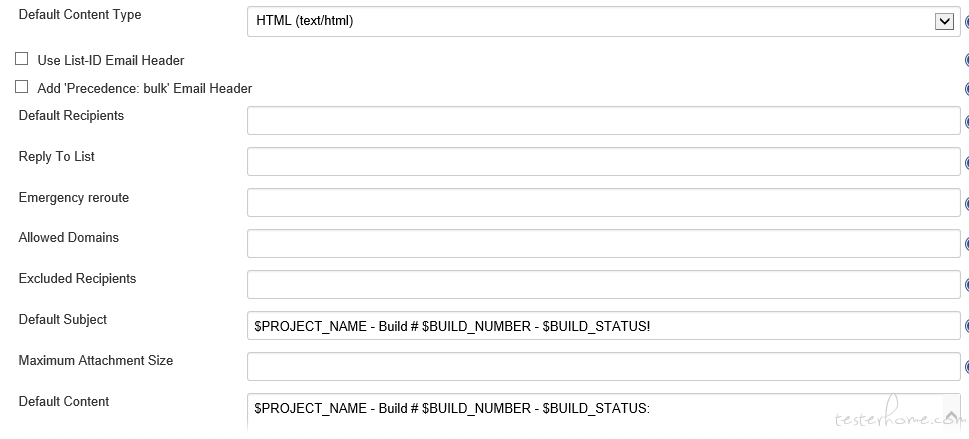This screenshot has width=969, height=439.
Task: Click help icon beside Default Subject
Action: click(x=966, y=326)
